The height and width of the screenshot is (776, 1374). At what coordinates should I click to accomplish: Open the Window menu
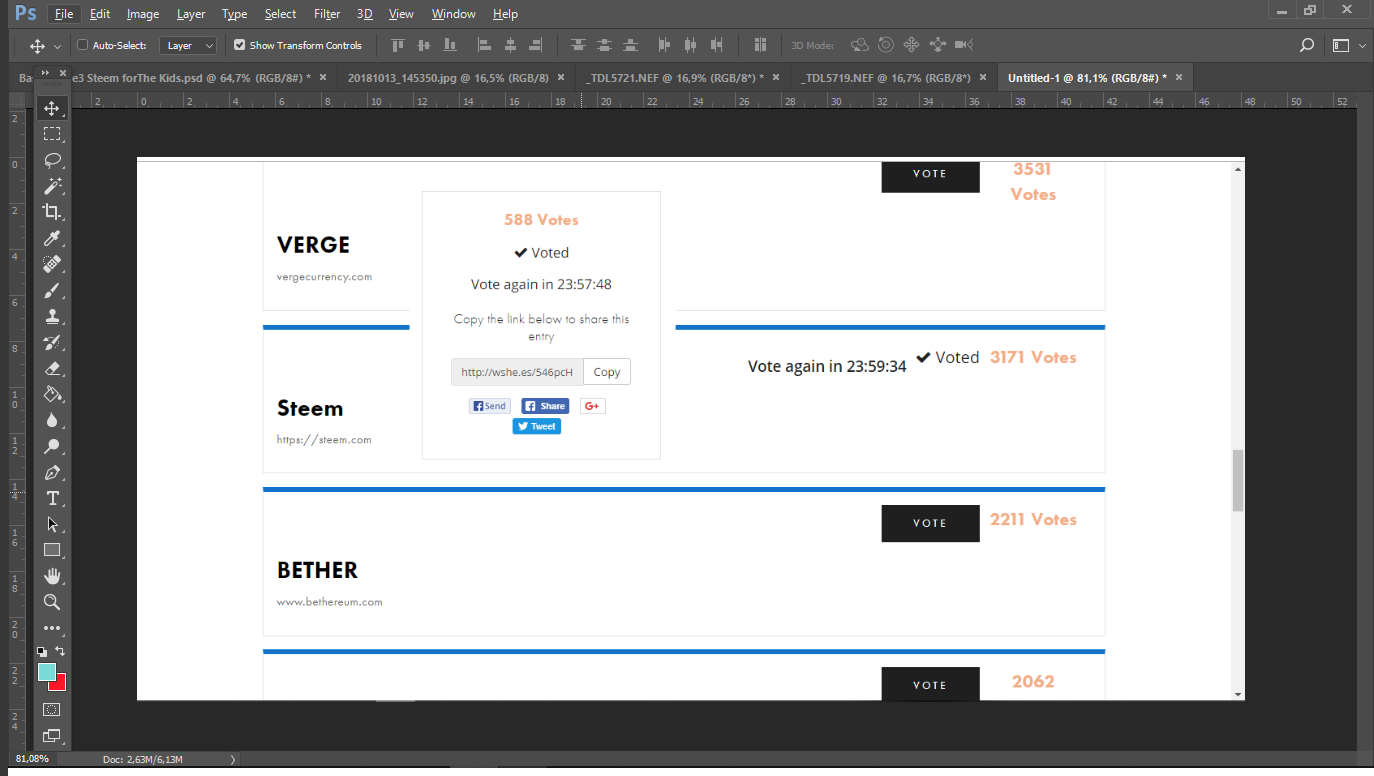tap(454, 14)
